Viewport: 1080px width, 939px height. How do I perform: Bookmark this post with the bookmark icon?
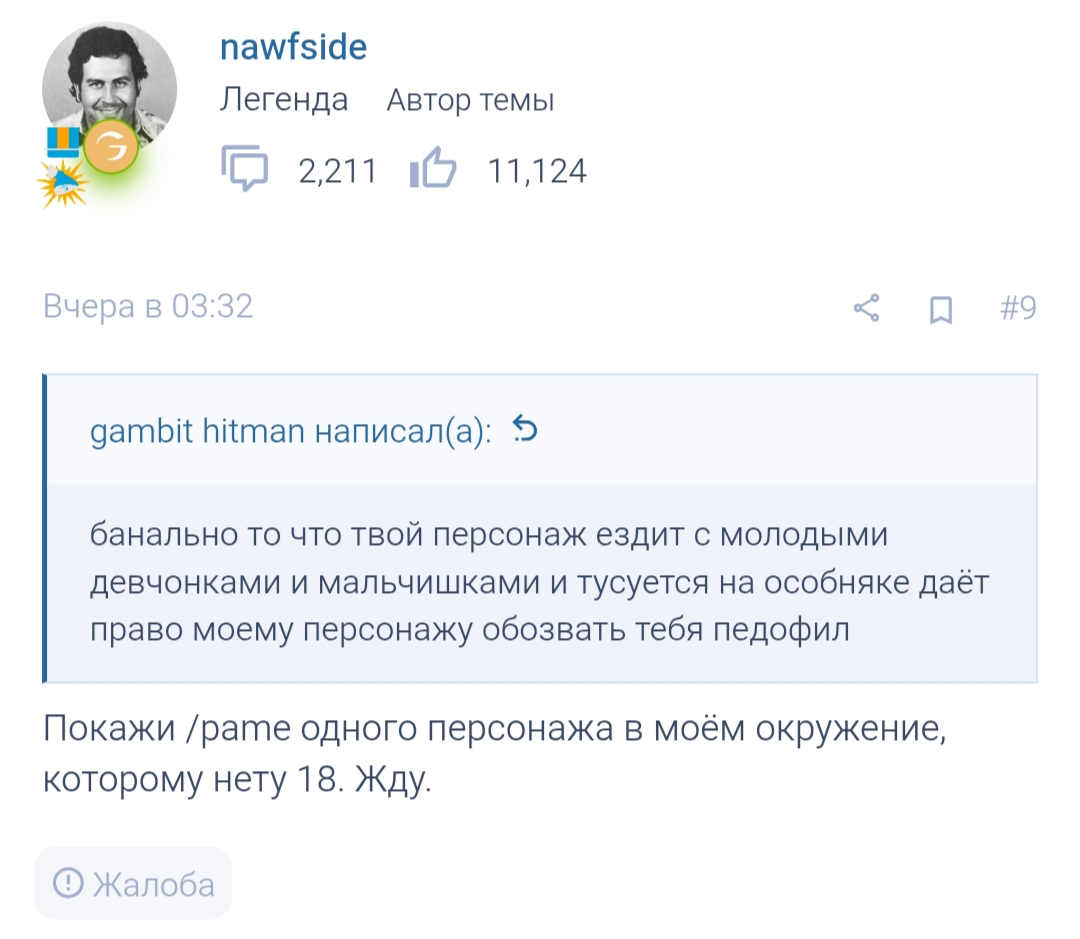pos(940,309)
